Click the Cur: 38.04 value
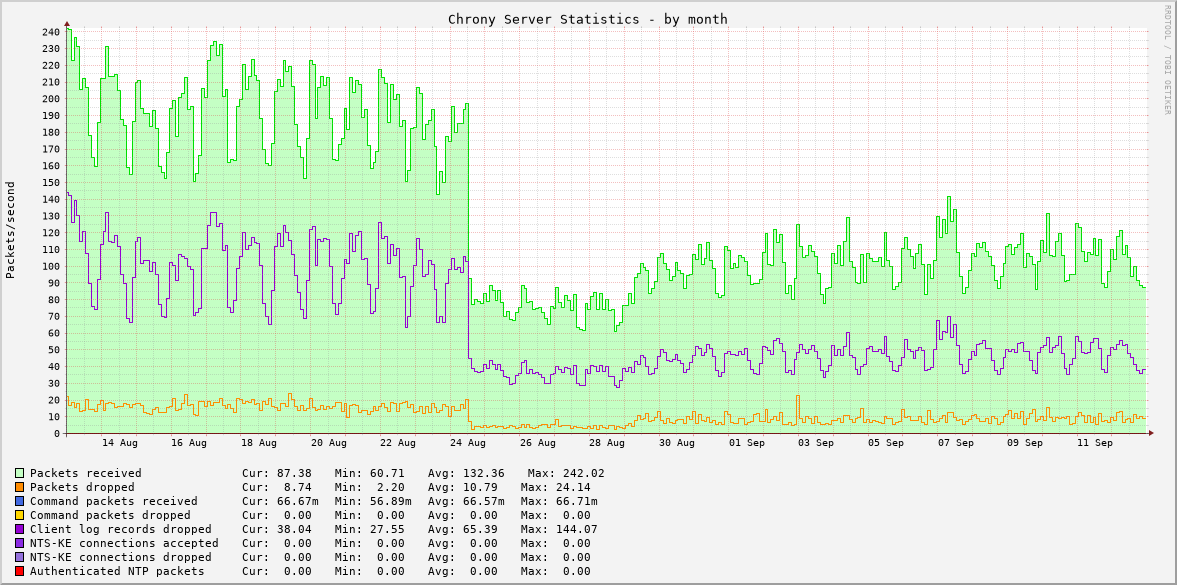This screenshot has width=1177, height=585. click(277, 529)
